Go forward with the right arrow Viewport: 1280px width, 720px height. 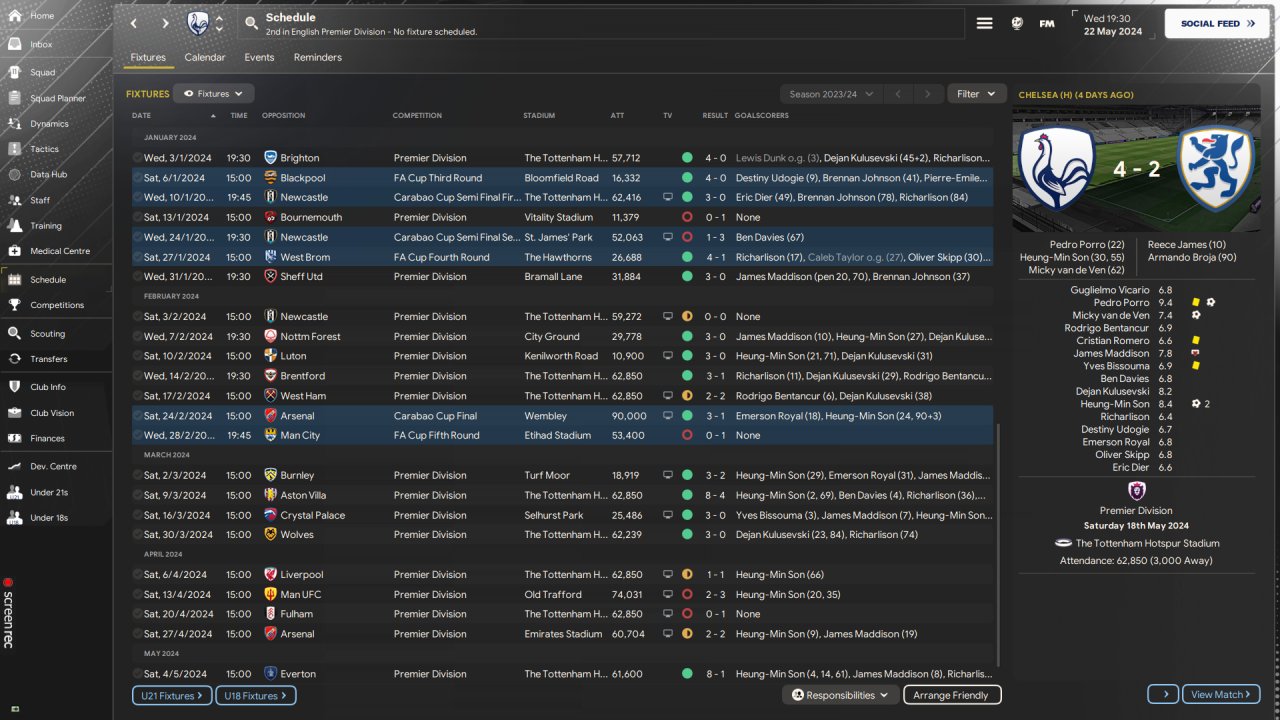165,23
